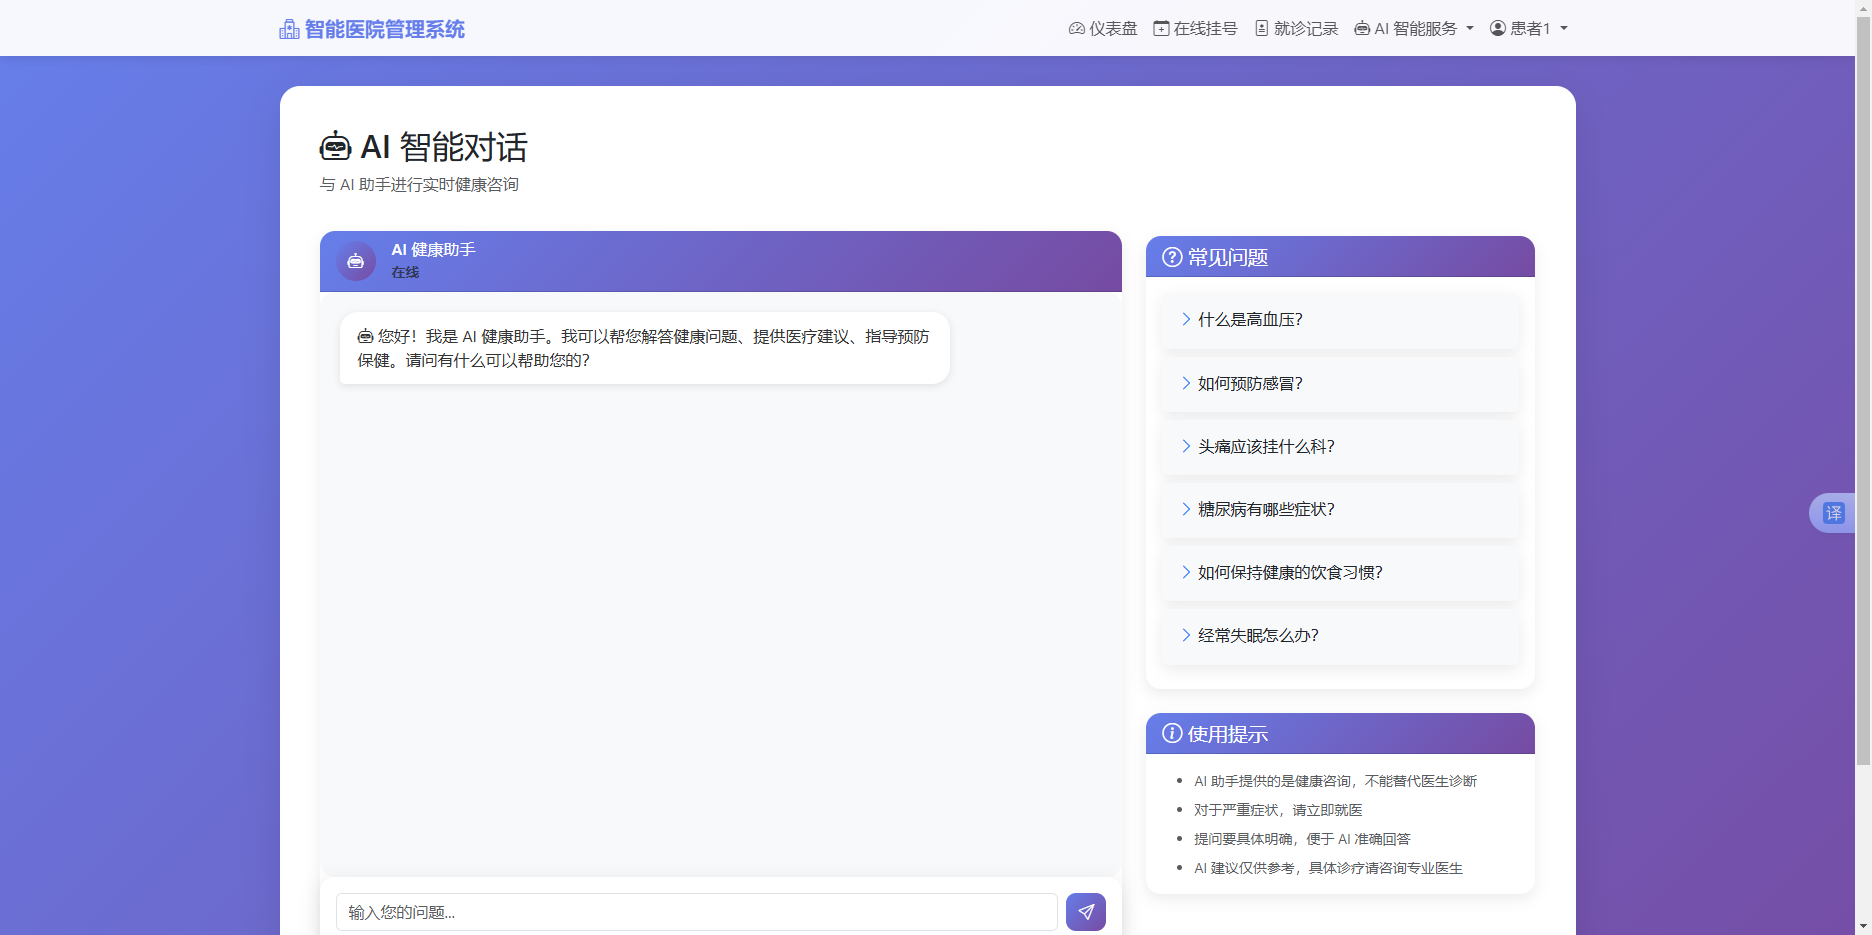Click the AI 健康助手 robot avatar
Screen dimensions: 1872x935
click(355, 260)
